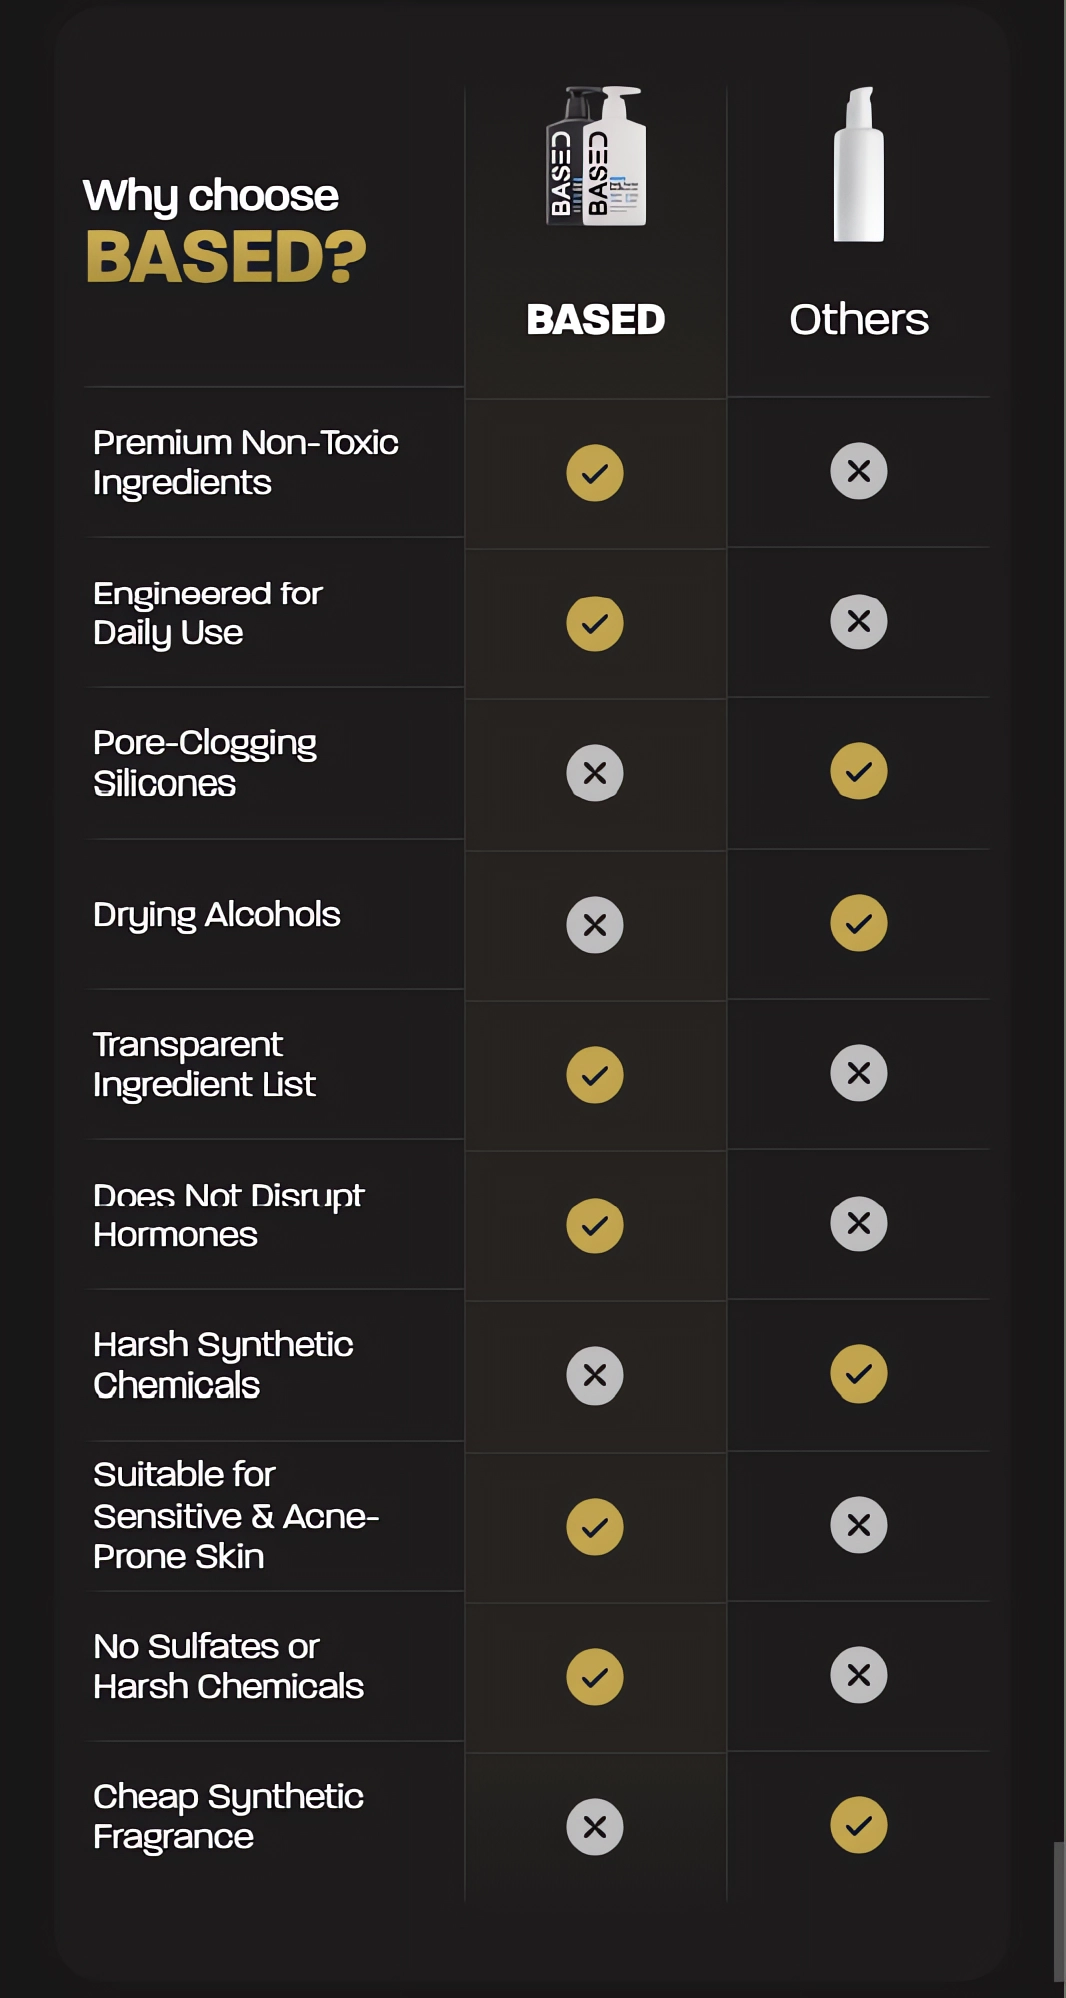Viewport: 1066px width, 1998px height.
Task: Click Others X icon for No Sulfates row
Action: [x=859, y=1675]
